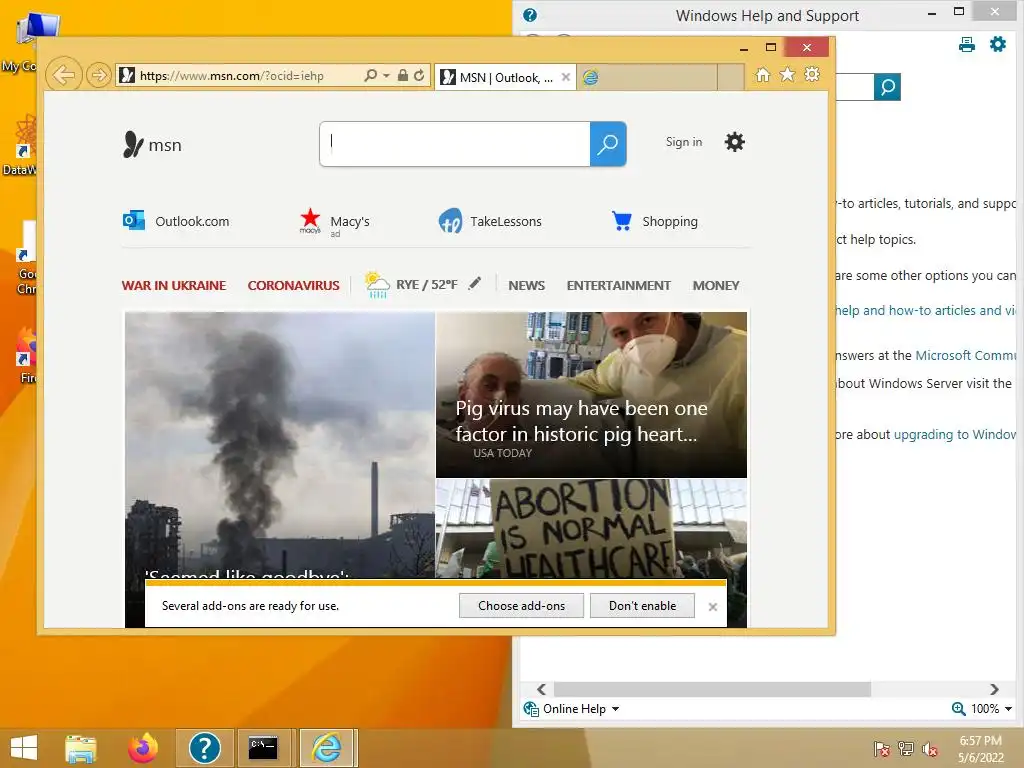Open upgrading to Windows link in Help
The height and width of the screenshot is (768, 1024).
pos(955,434)
